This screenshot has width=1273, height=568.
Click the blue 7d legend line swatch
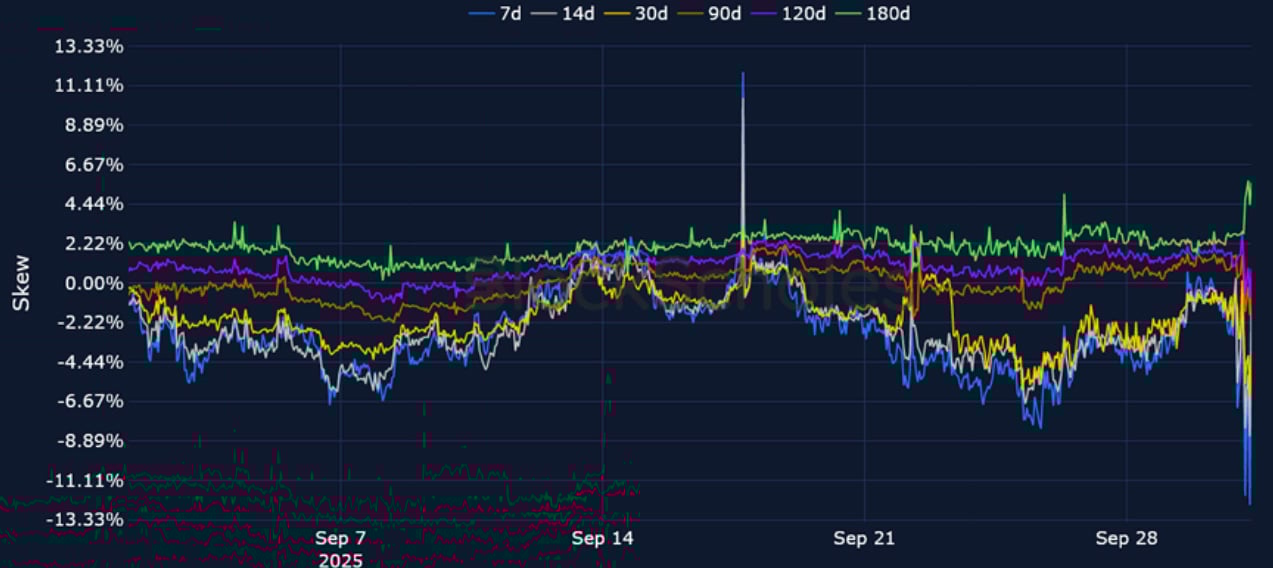click(481, 13)
